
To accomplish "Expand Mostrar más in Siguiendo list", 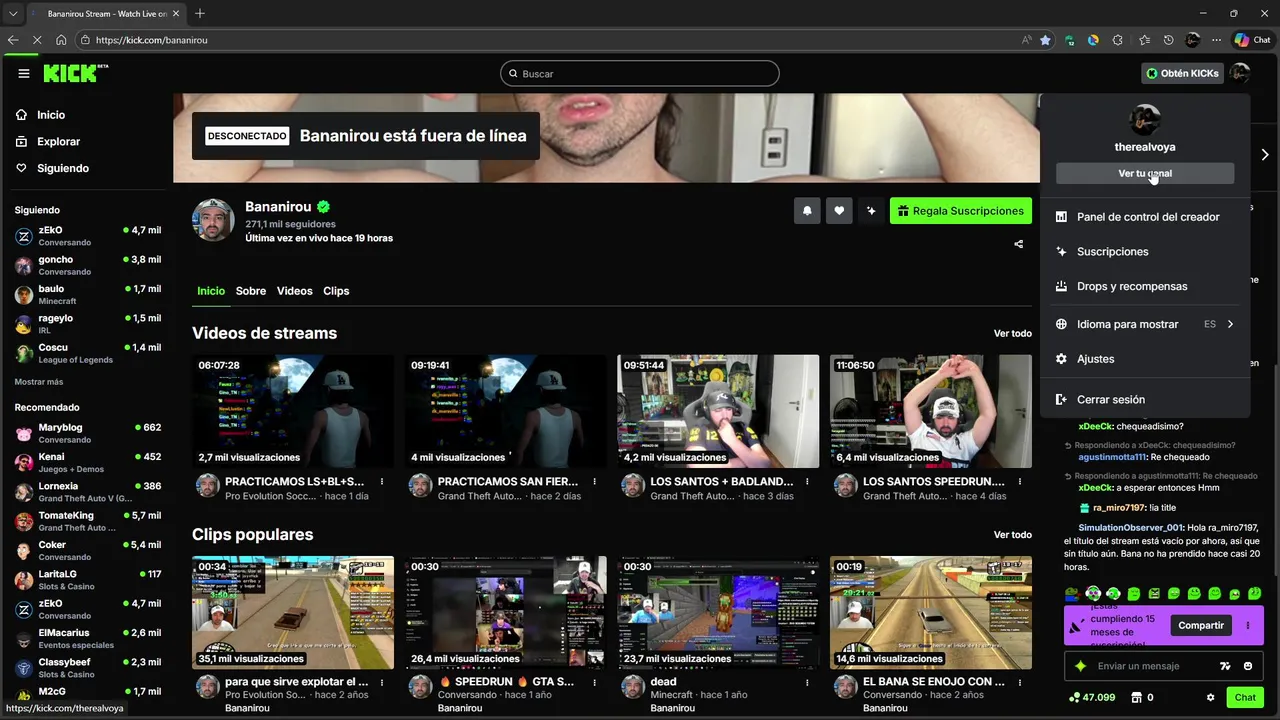I will pyautogui.click(x=38, y=382).
